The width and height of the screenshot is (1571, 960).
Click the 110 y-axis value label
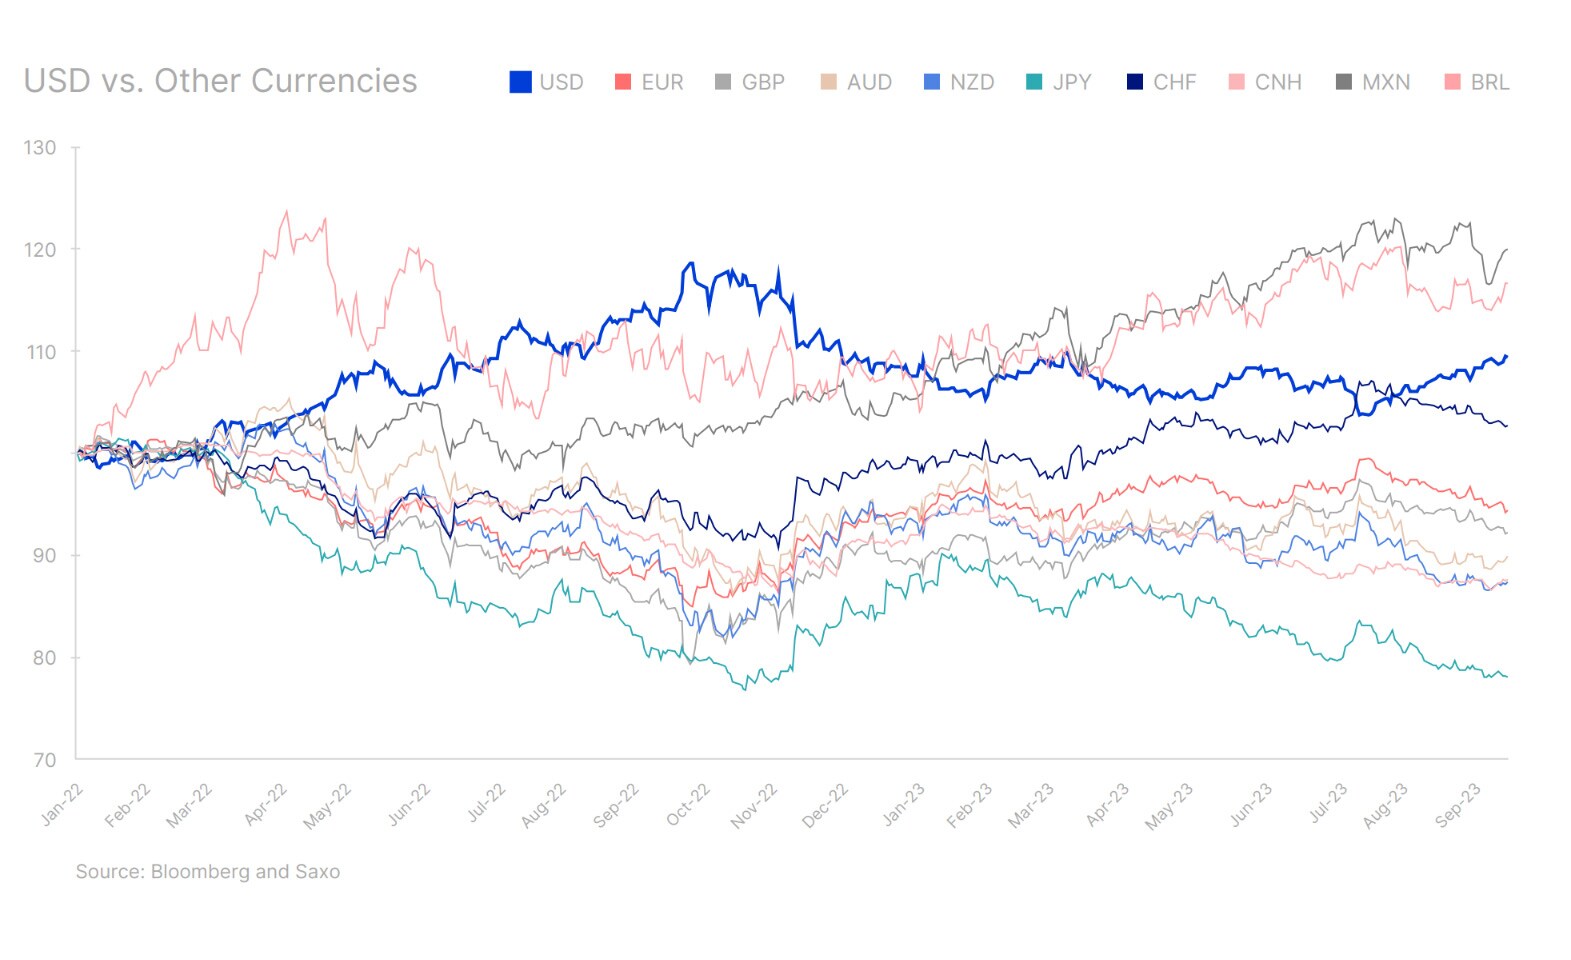40,352
